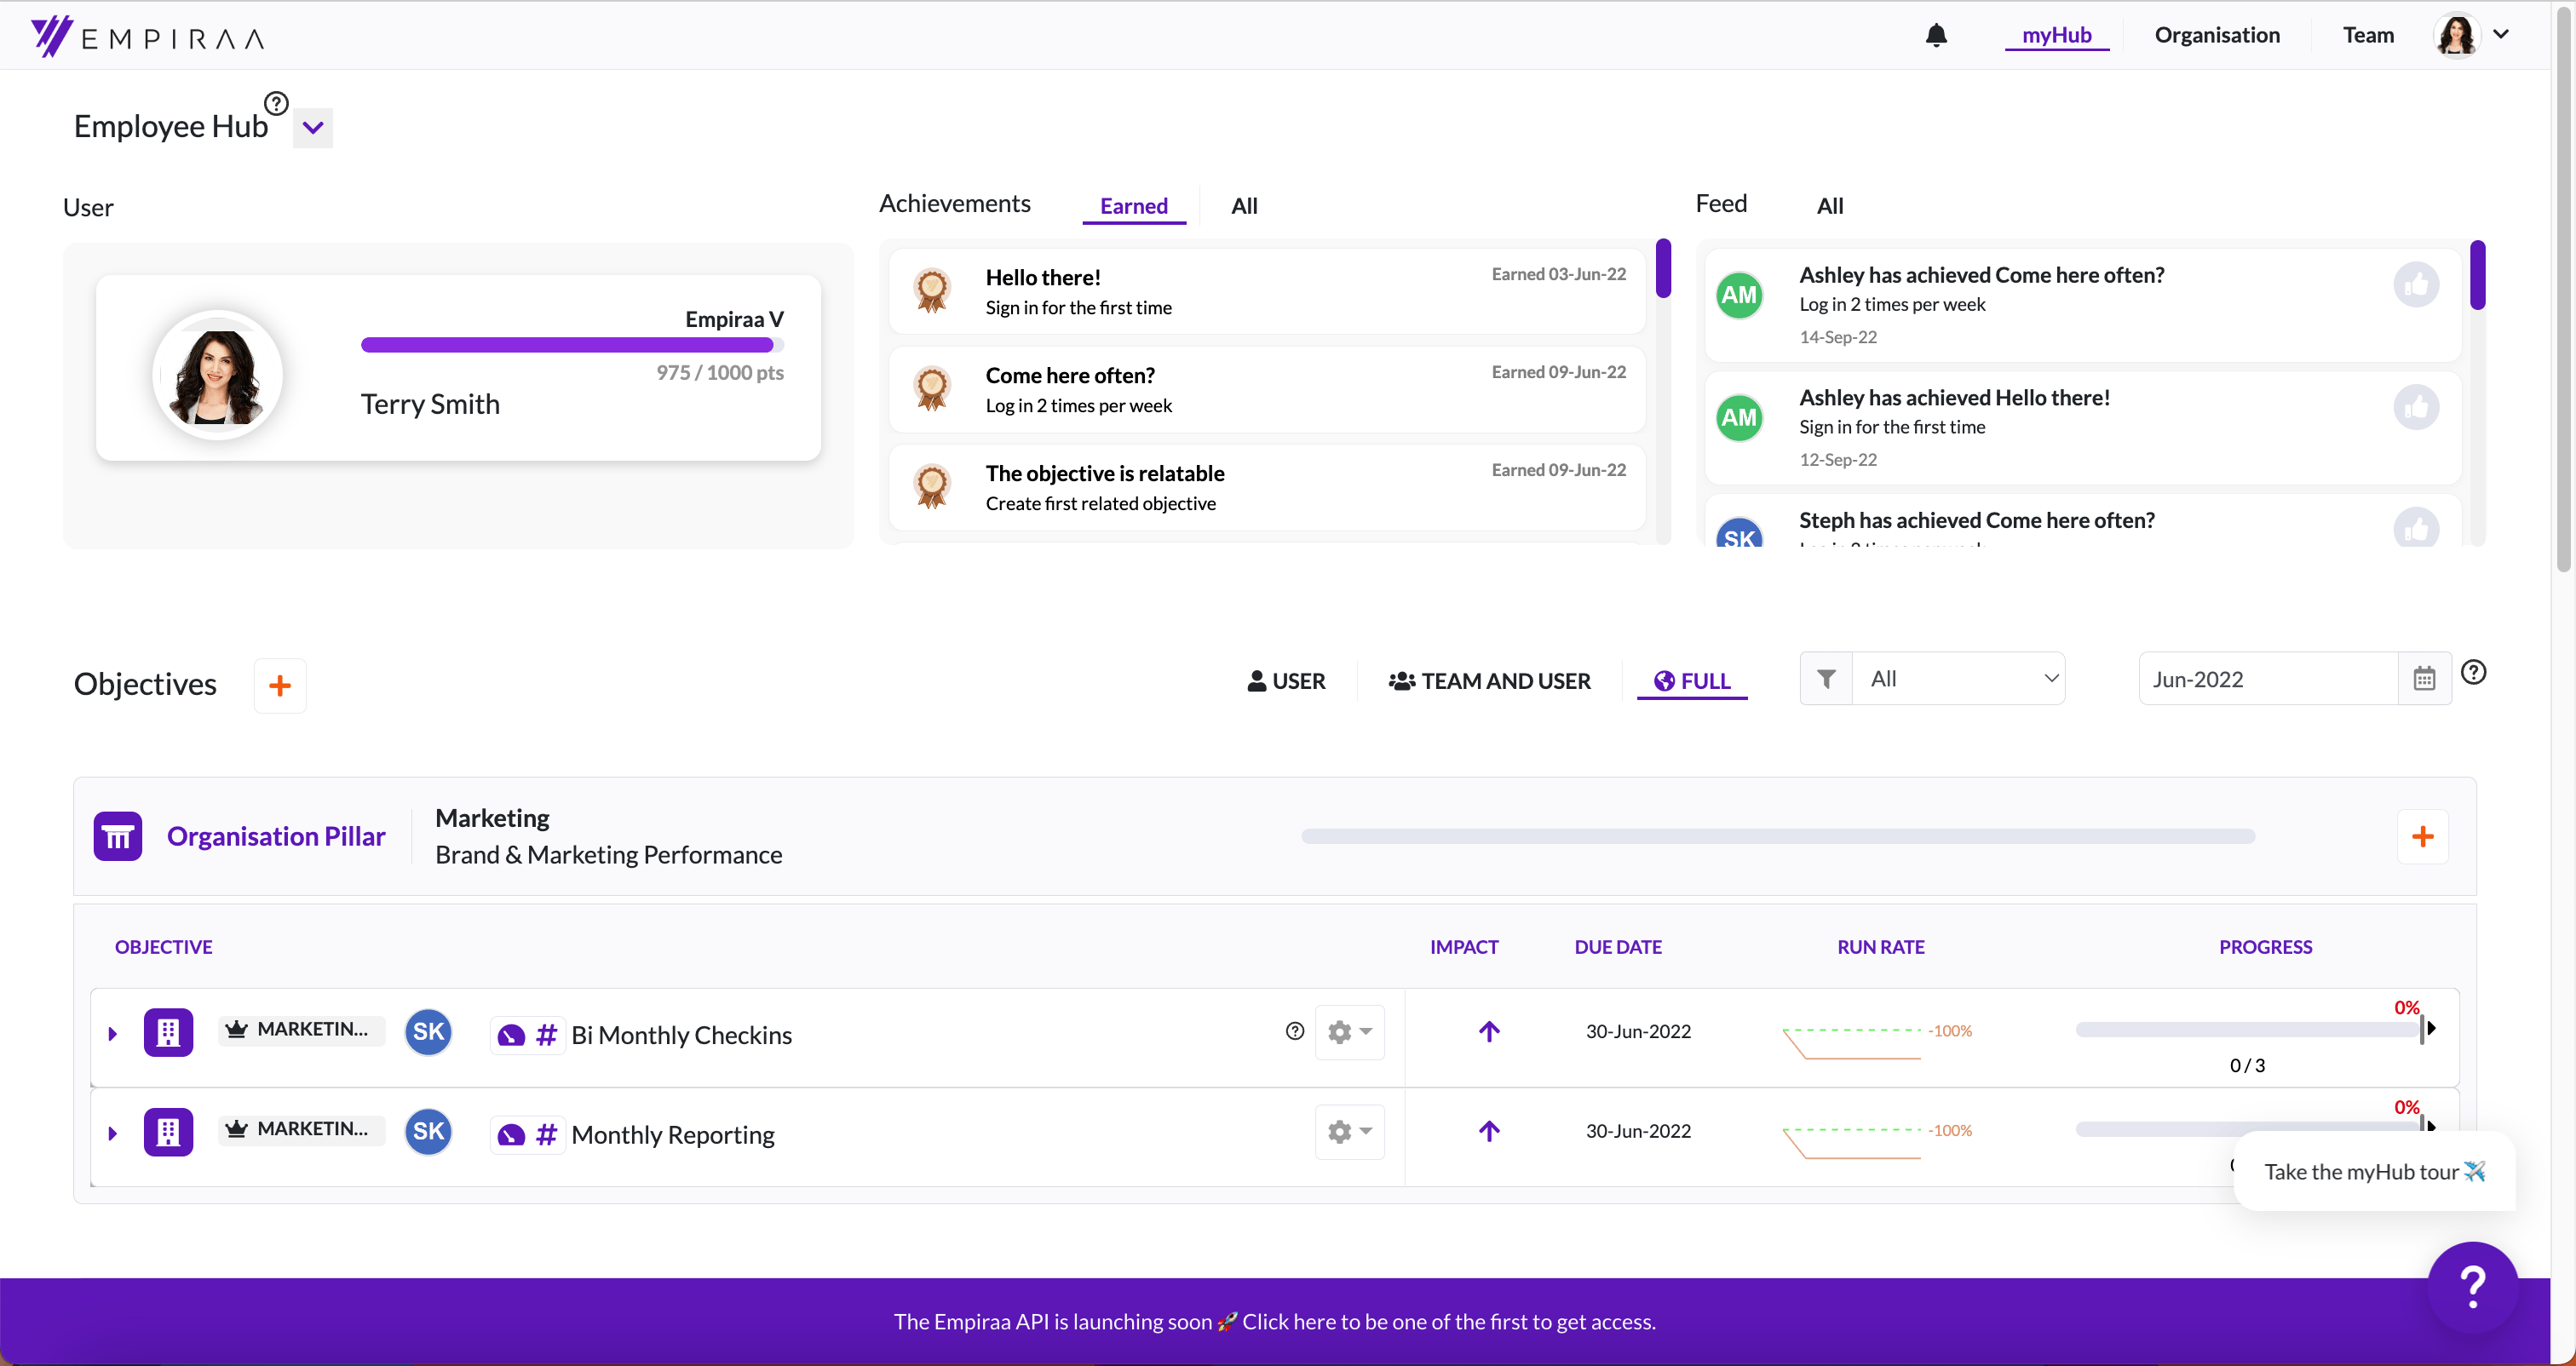Screen dimensions: 2576x1366
Task: Show All achievements tab
Action: pos(1244,206)
